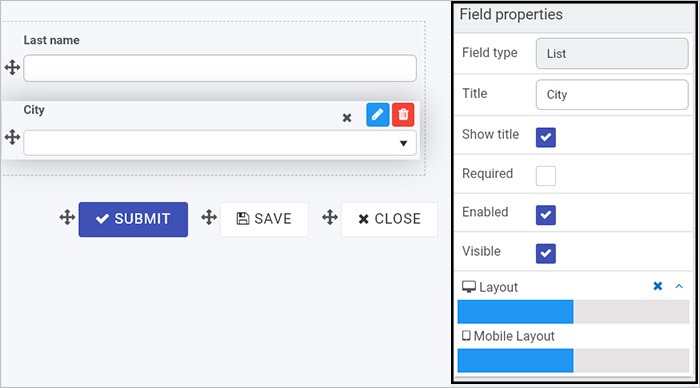Grab the move handle beside City dropdown
The image size is (700, 388).
tap(12, 137)
